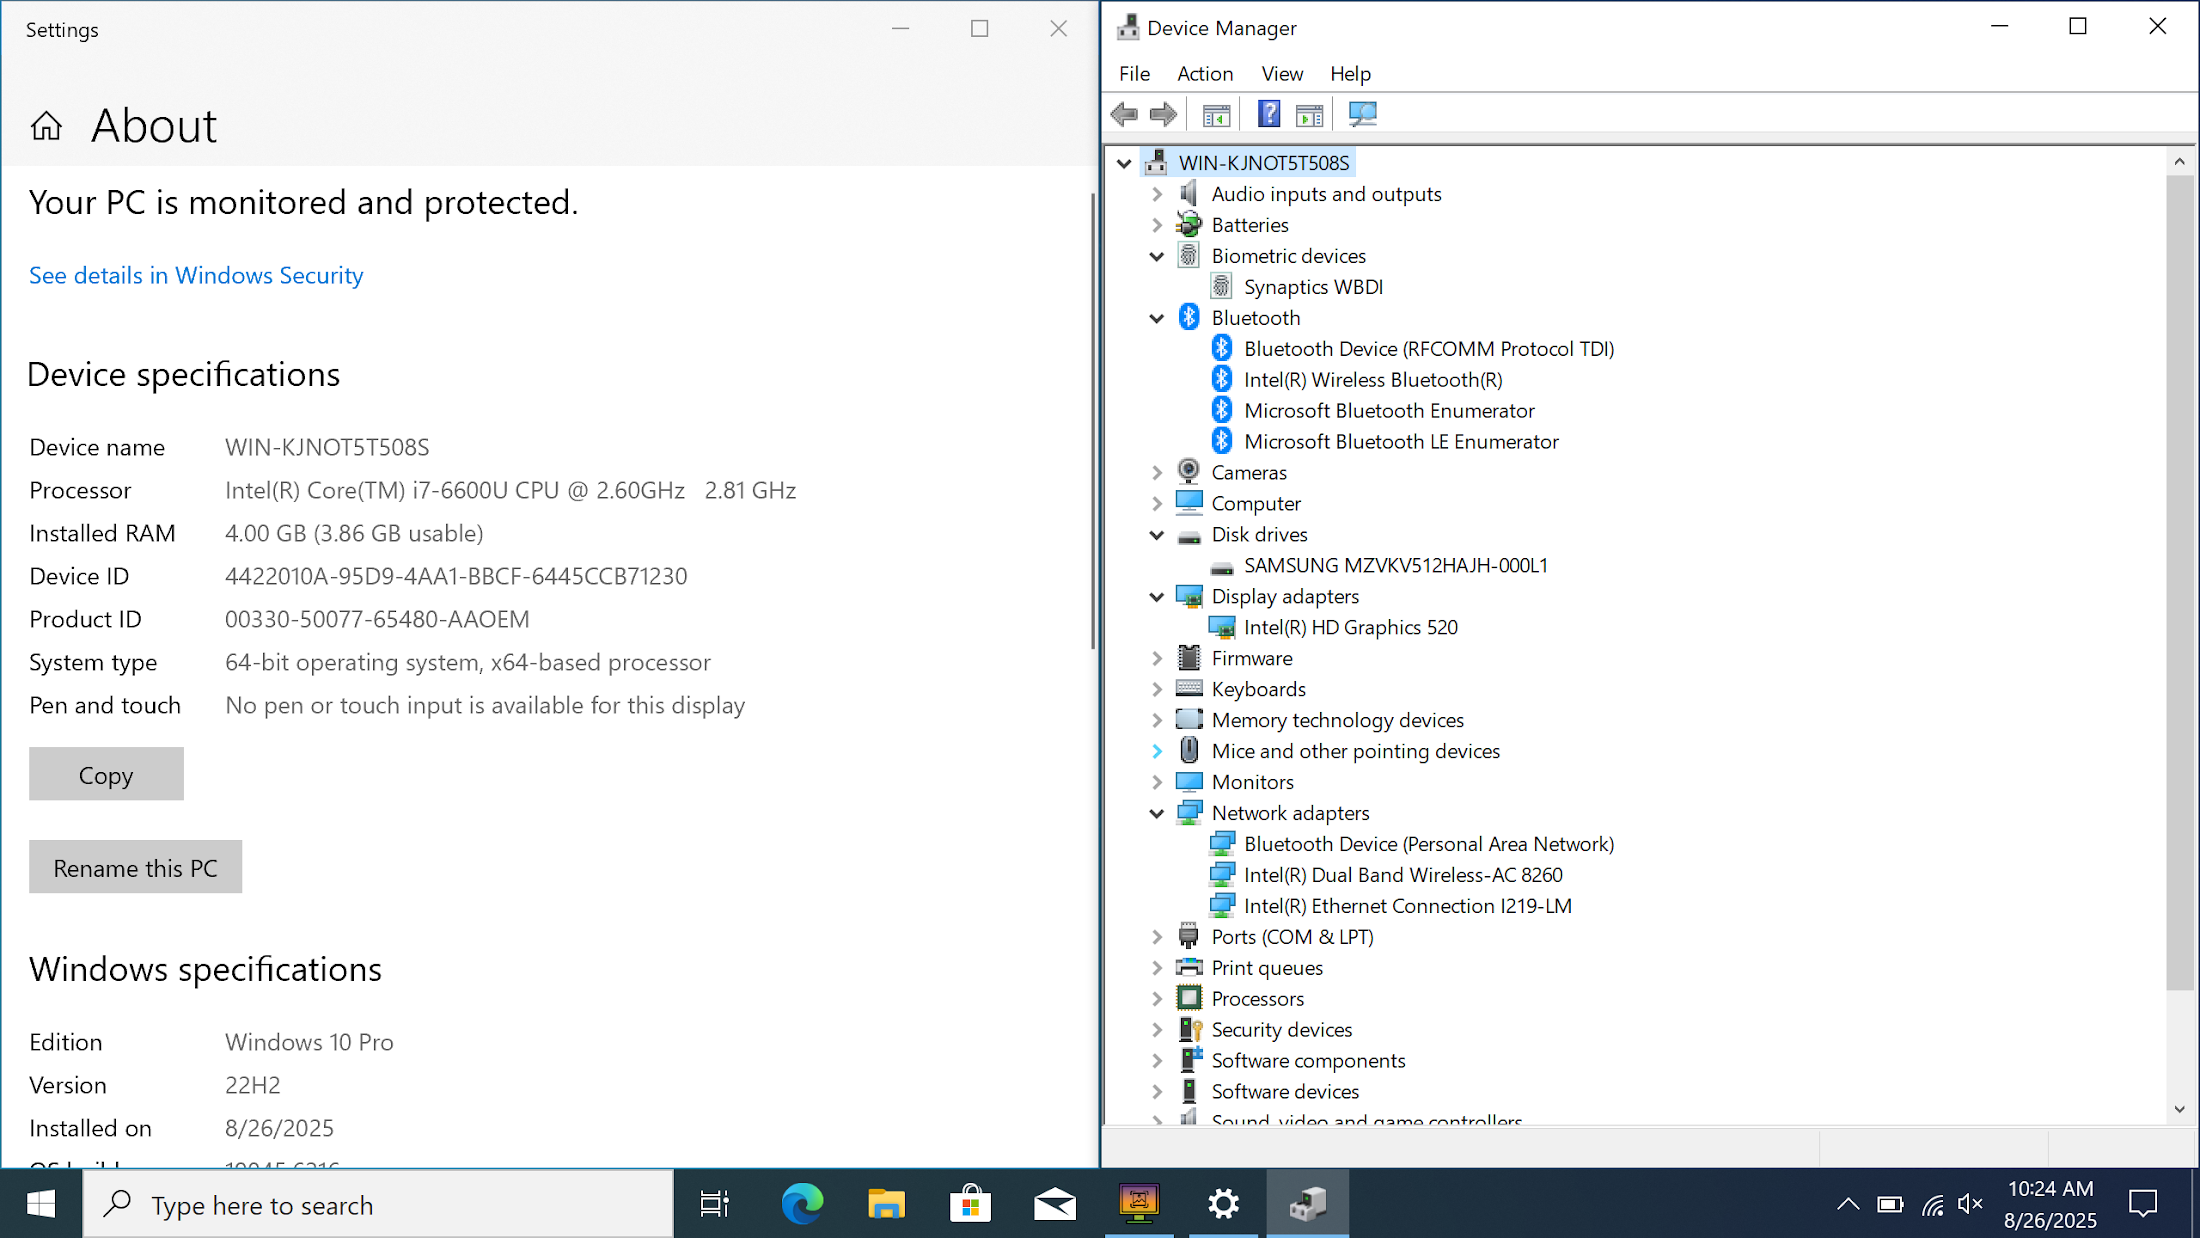This screenshot has width=2200, height=1238.
Task: Click the Mice and other pointing devices icon
Action: (x=1189, y=750)
